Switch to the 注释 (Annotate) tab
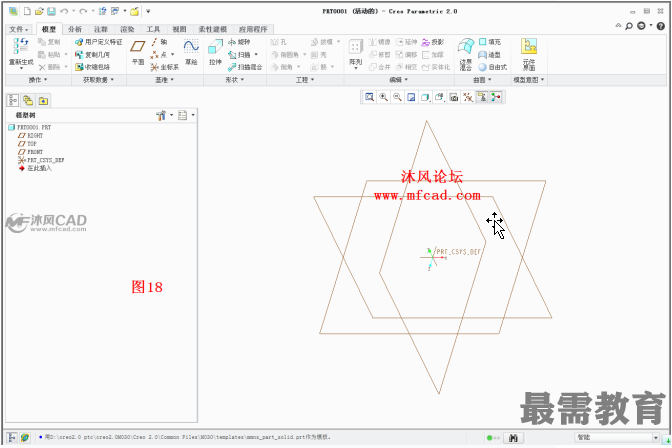The image size is (672, 448). 101,29
